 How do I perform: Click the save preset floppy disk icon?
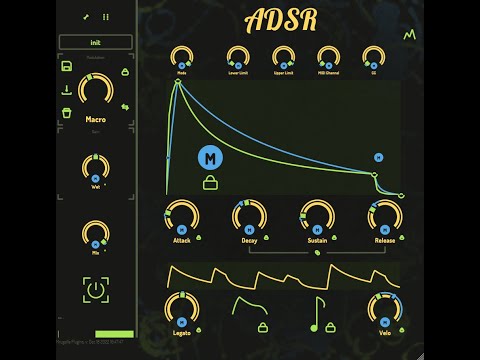tap(67, 66)
